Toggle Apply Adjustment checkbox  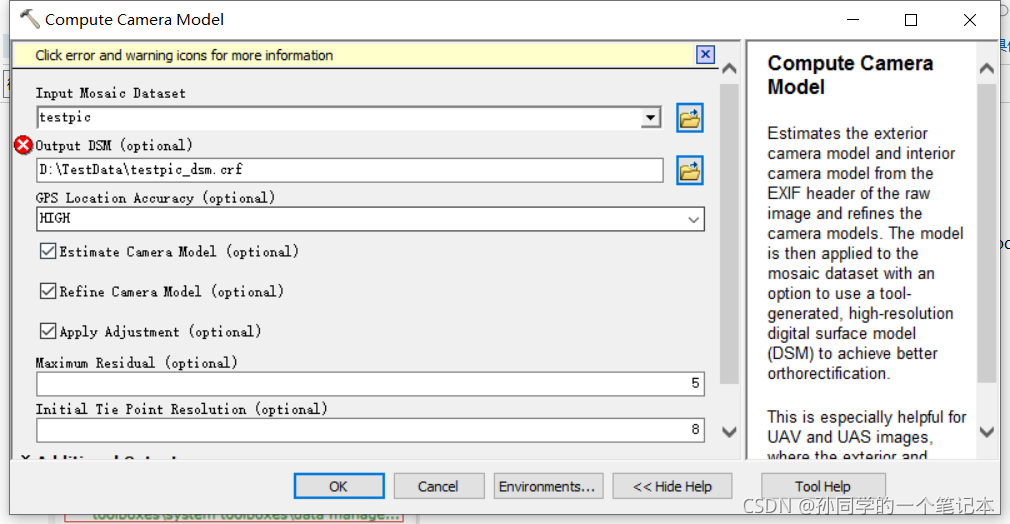pyautogui.click(x=48, y=331)
